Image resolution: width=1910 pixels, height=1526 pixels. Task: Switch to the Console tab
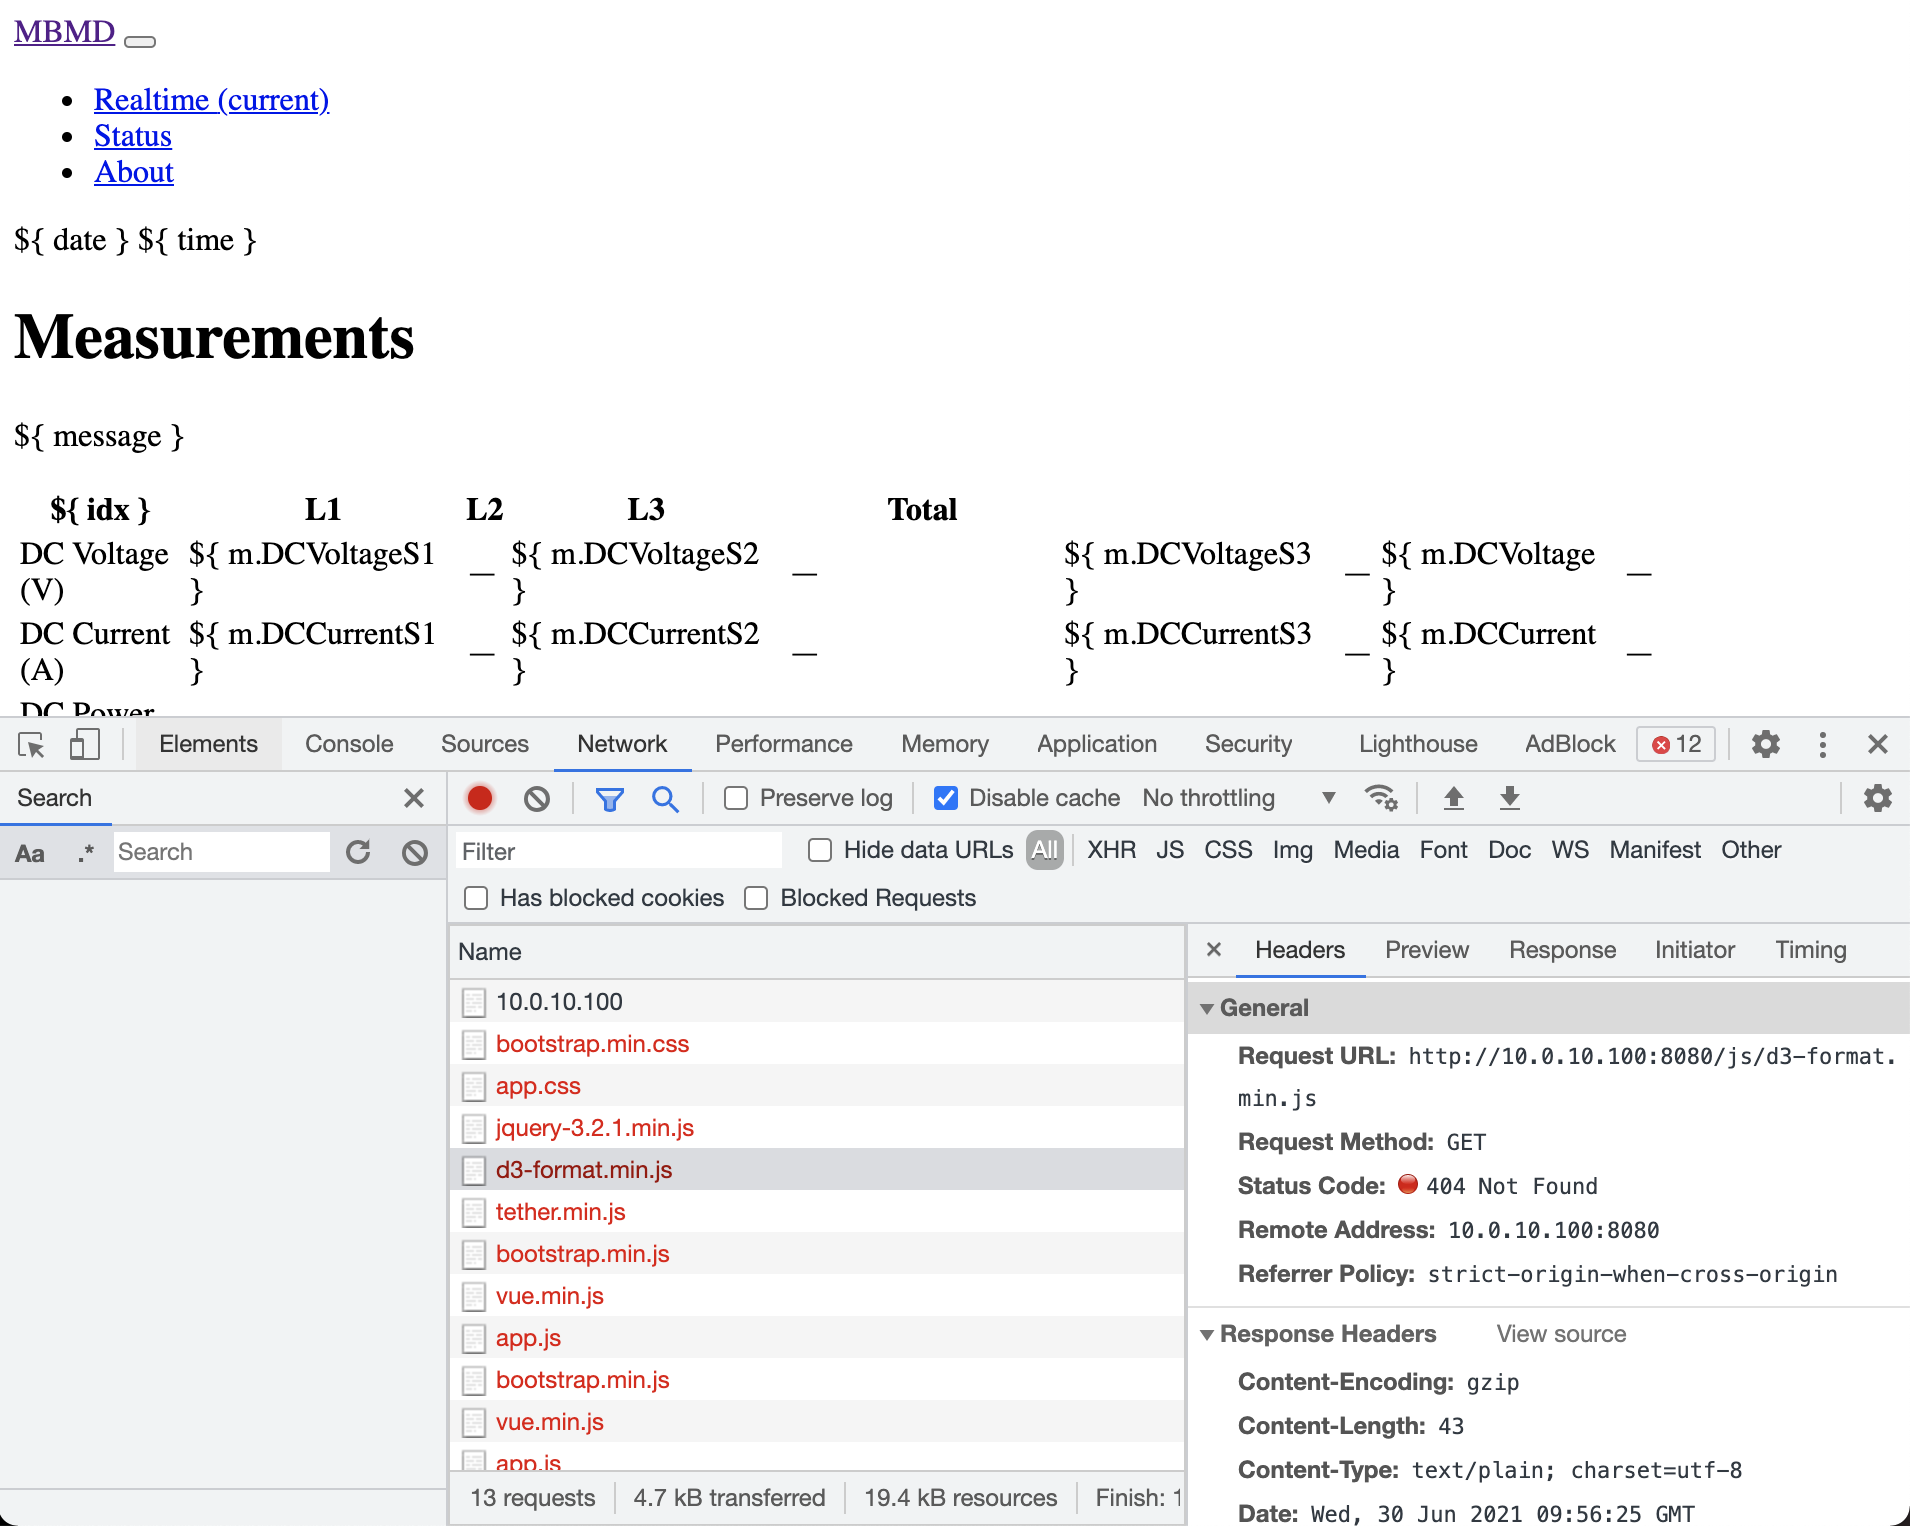[x=349, y=744]
